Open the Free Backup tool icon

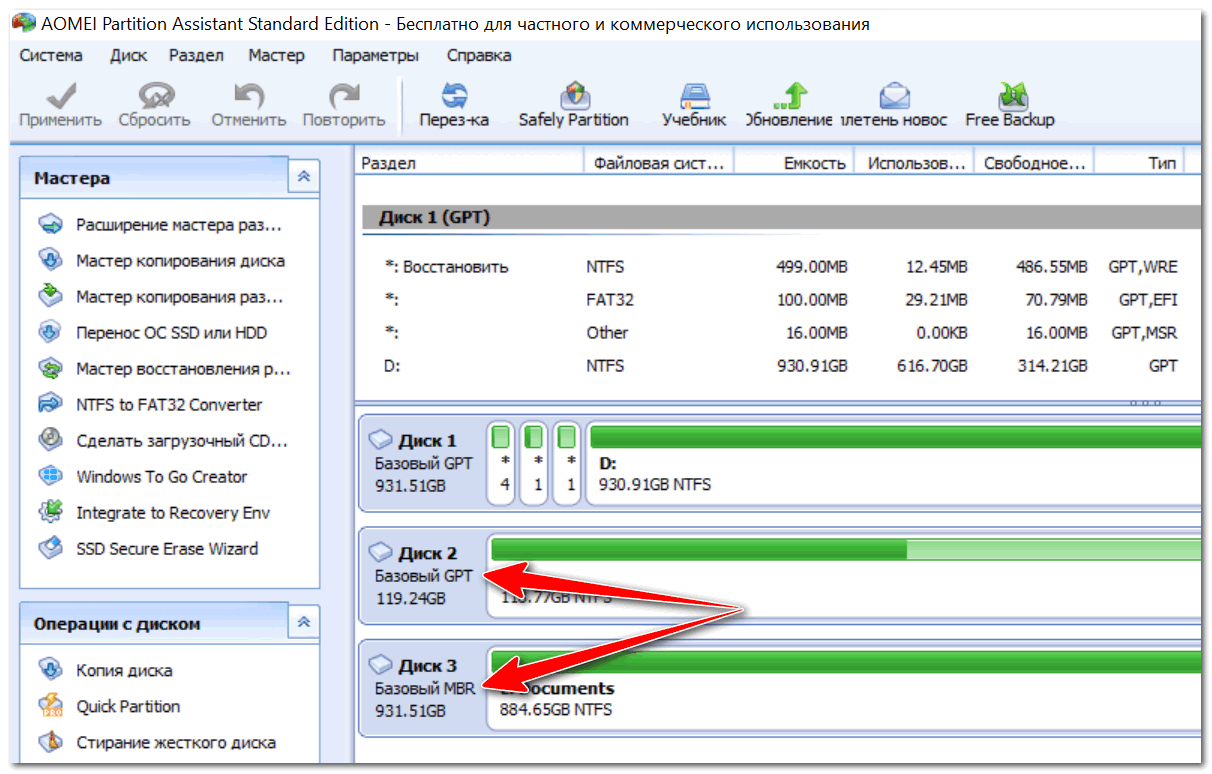(1009, 97)
